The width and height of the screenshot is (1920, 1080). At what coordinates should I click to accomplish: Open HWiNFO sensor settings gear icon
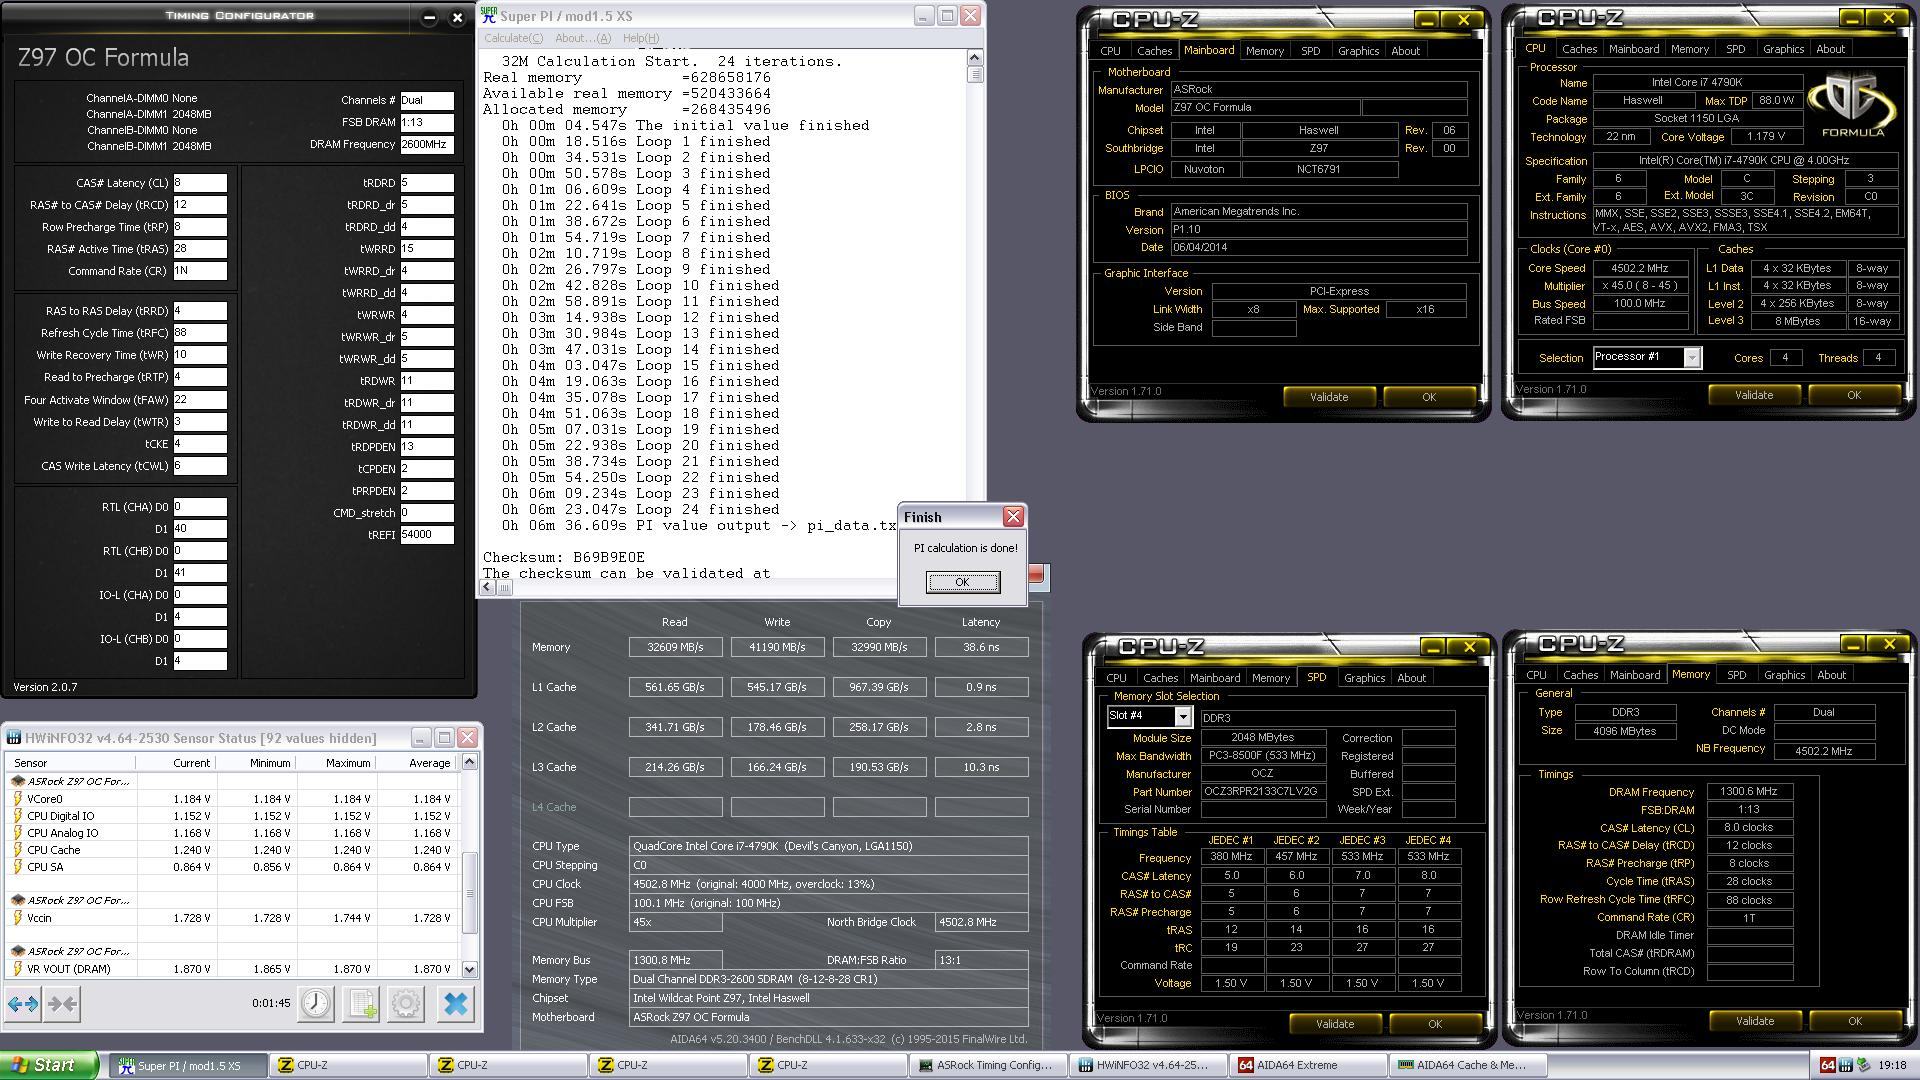pos(406,1004)
